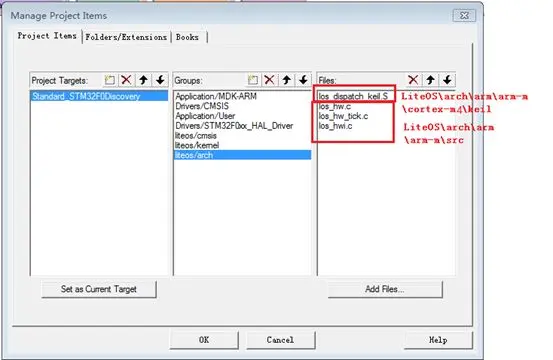Viewport: 553px width, 360px height.
Task: Move the project target up
Action: 143,80
